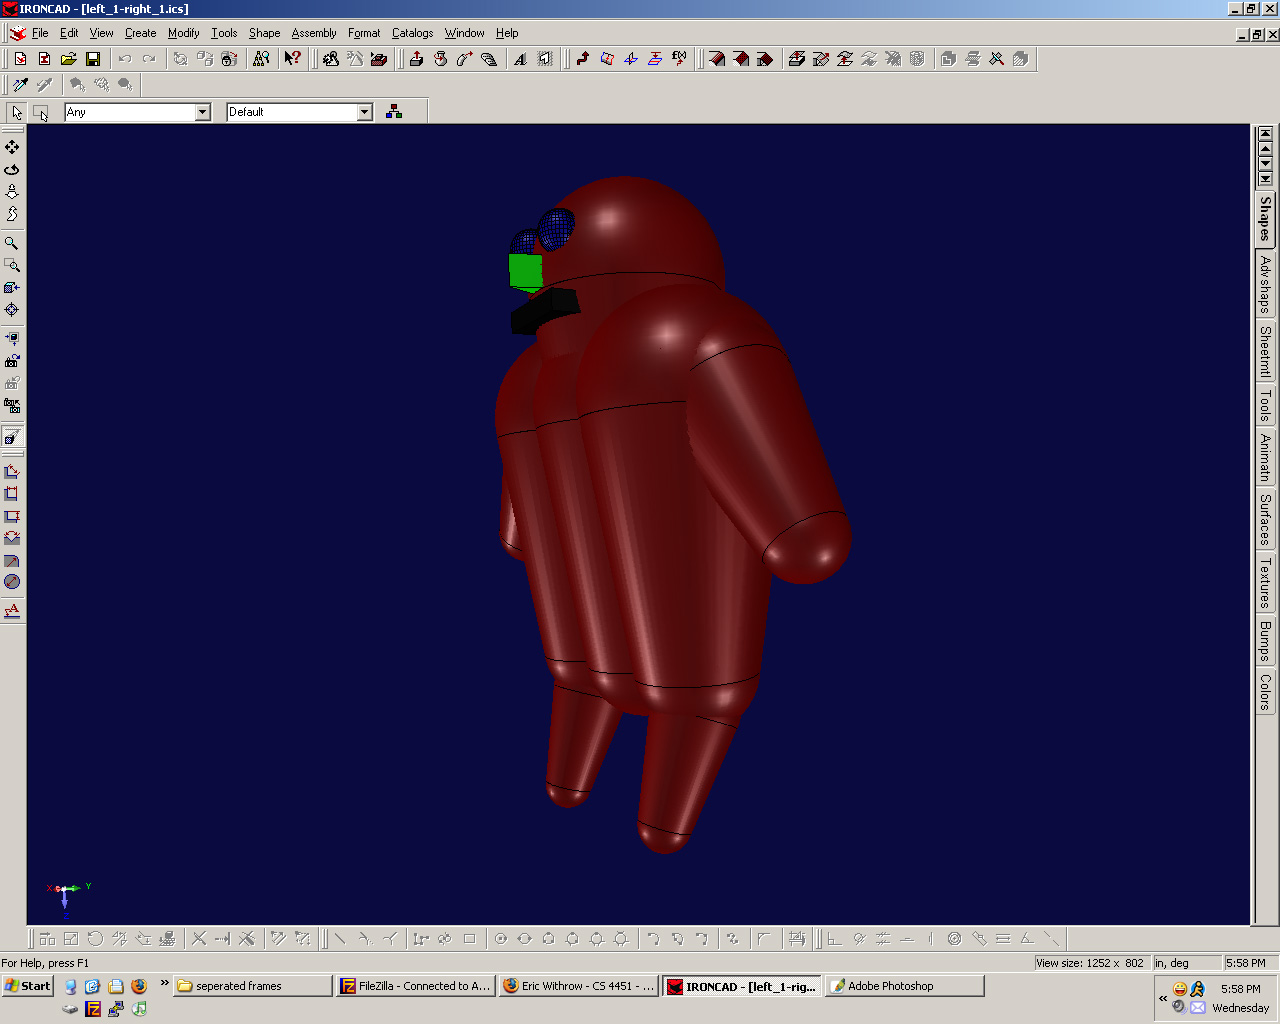This screenshot has height=1024, width=1280.
Task: Click the Open file folder icon
Action: click(69, 59)
